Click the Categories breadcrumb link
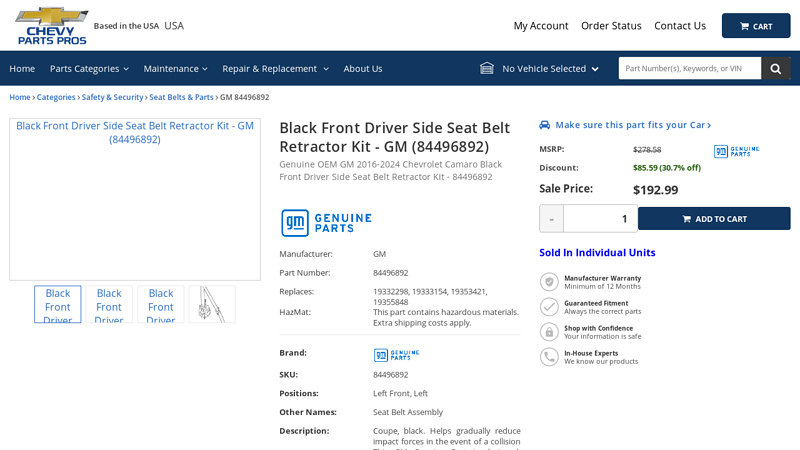The height and width of the screenshot is (450, 800). 56,97
